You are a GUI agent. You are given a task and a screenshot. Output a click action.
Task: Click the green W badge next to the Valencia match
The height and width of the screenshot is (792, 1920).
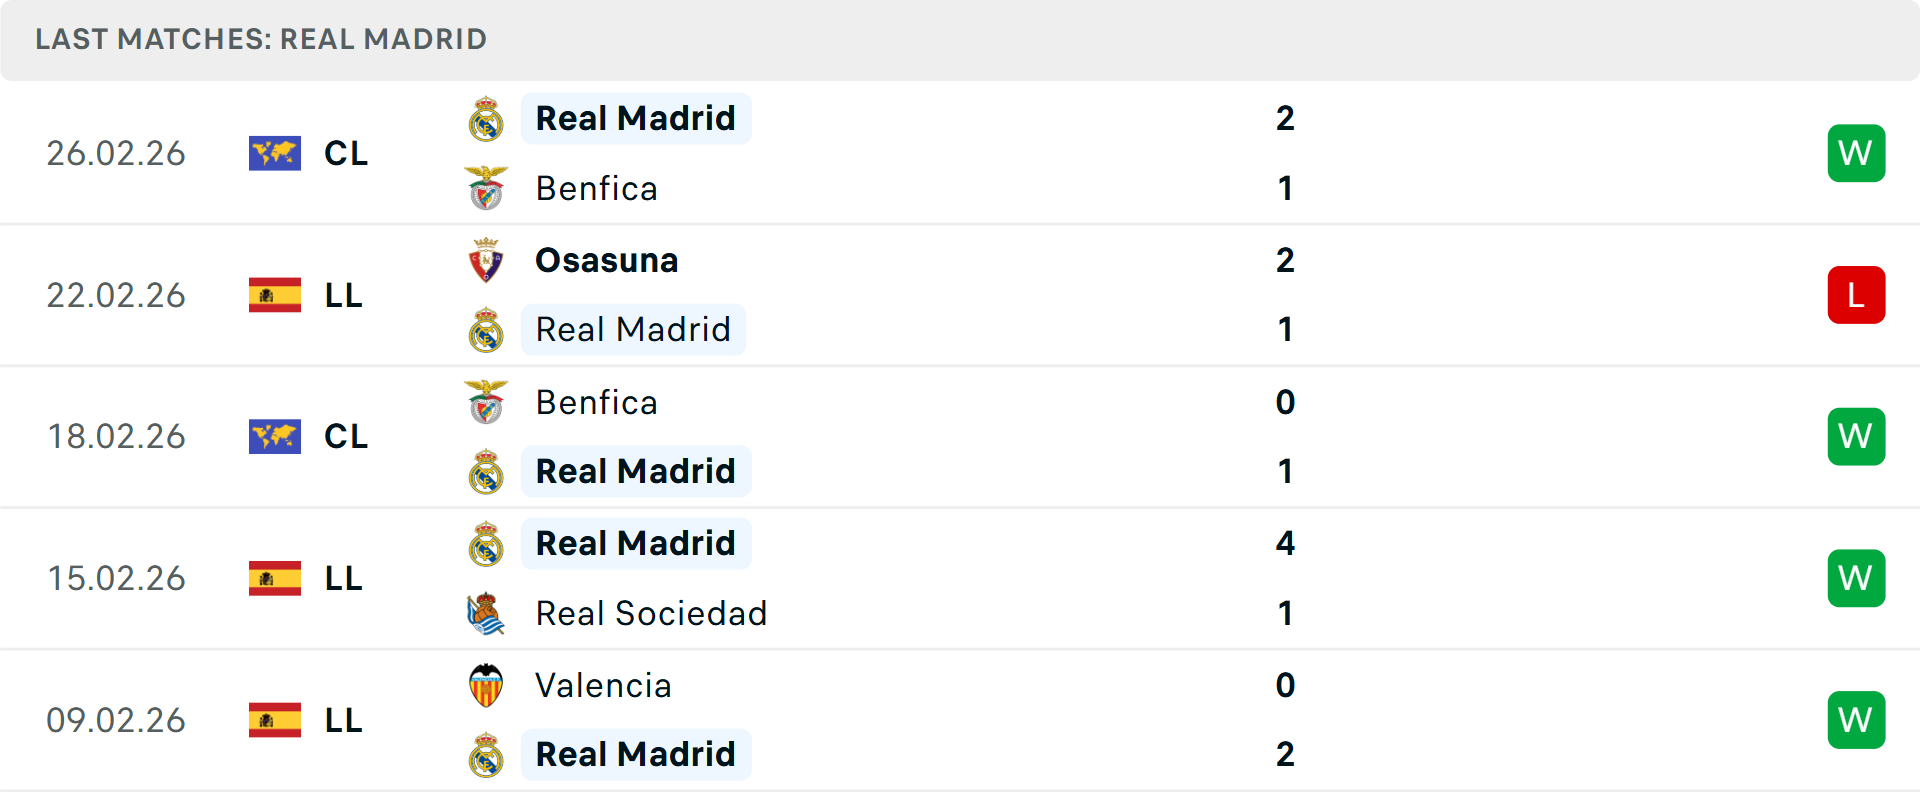pyautogui.click(x=1856, y=719)
